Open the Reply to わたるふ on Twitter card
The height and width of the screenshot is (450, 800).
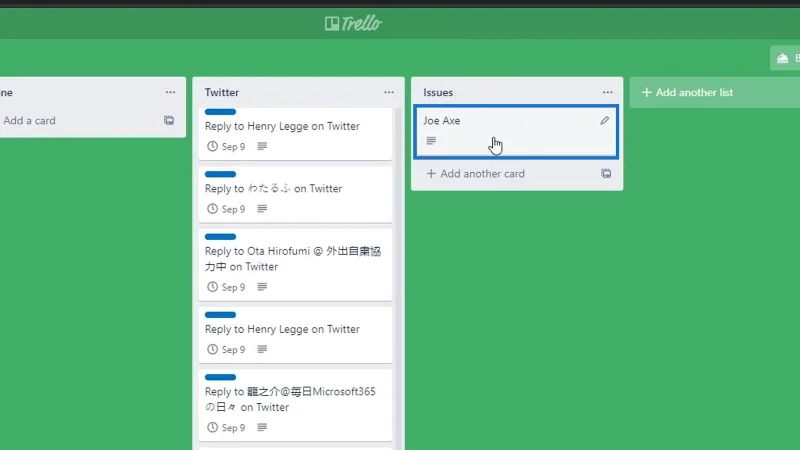[x=295, y=194]
